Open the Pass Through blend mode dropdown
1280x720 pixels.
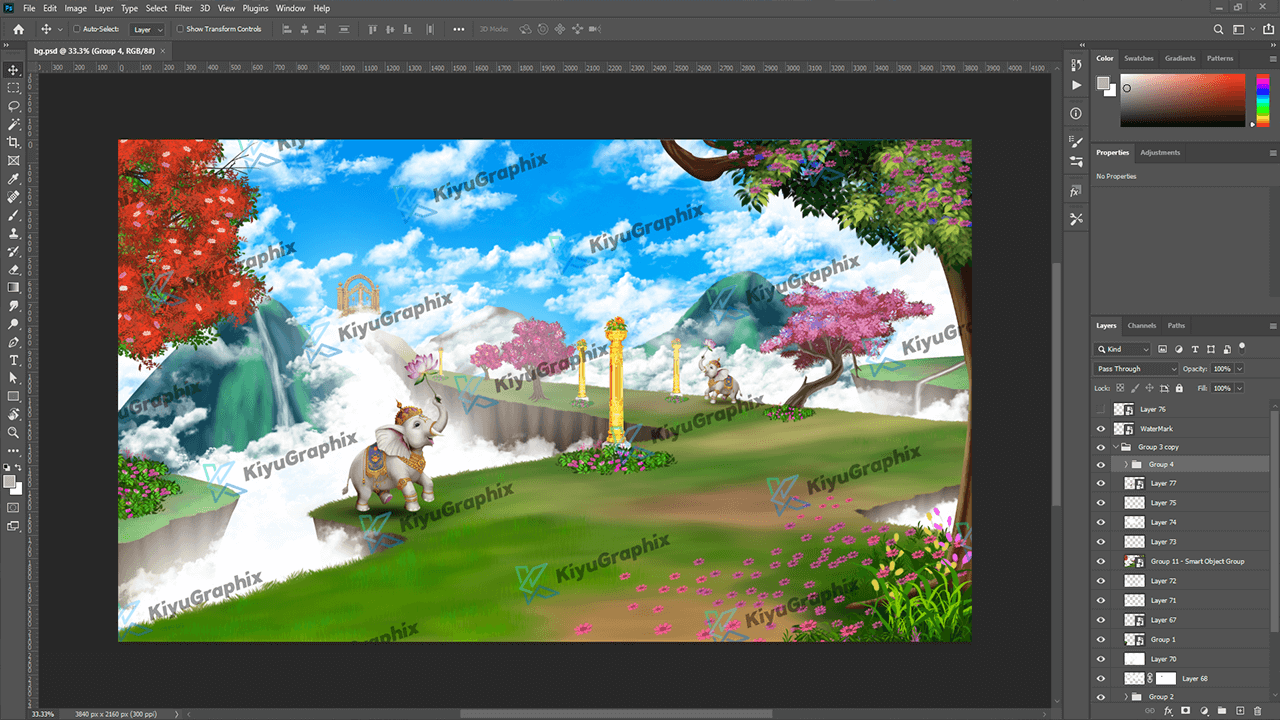1137,369
